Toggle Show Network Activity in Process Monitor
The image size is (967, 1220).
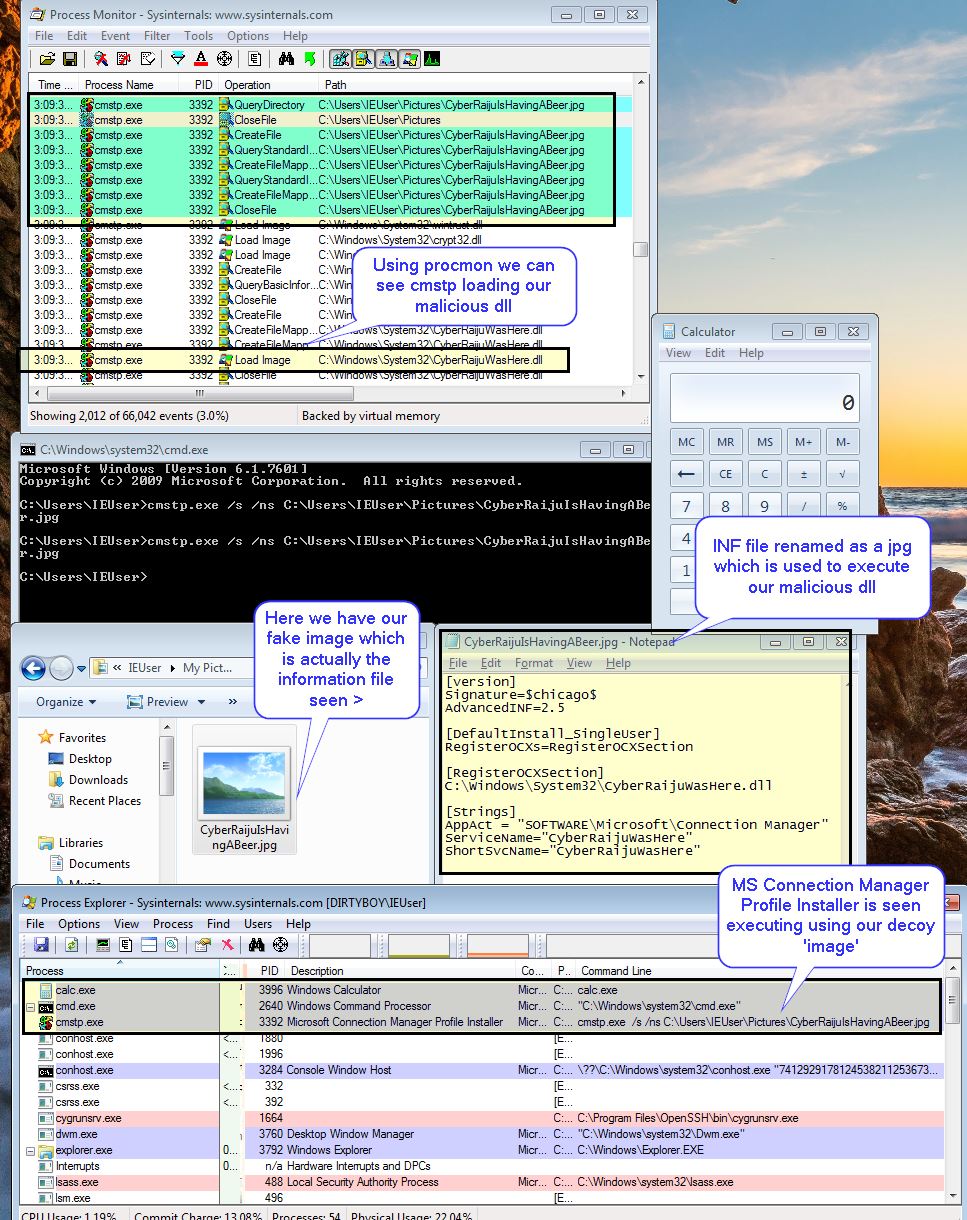tap(386, 59)
